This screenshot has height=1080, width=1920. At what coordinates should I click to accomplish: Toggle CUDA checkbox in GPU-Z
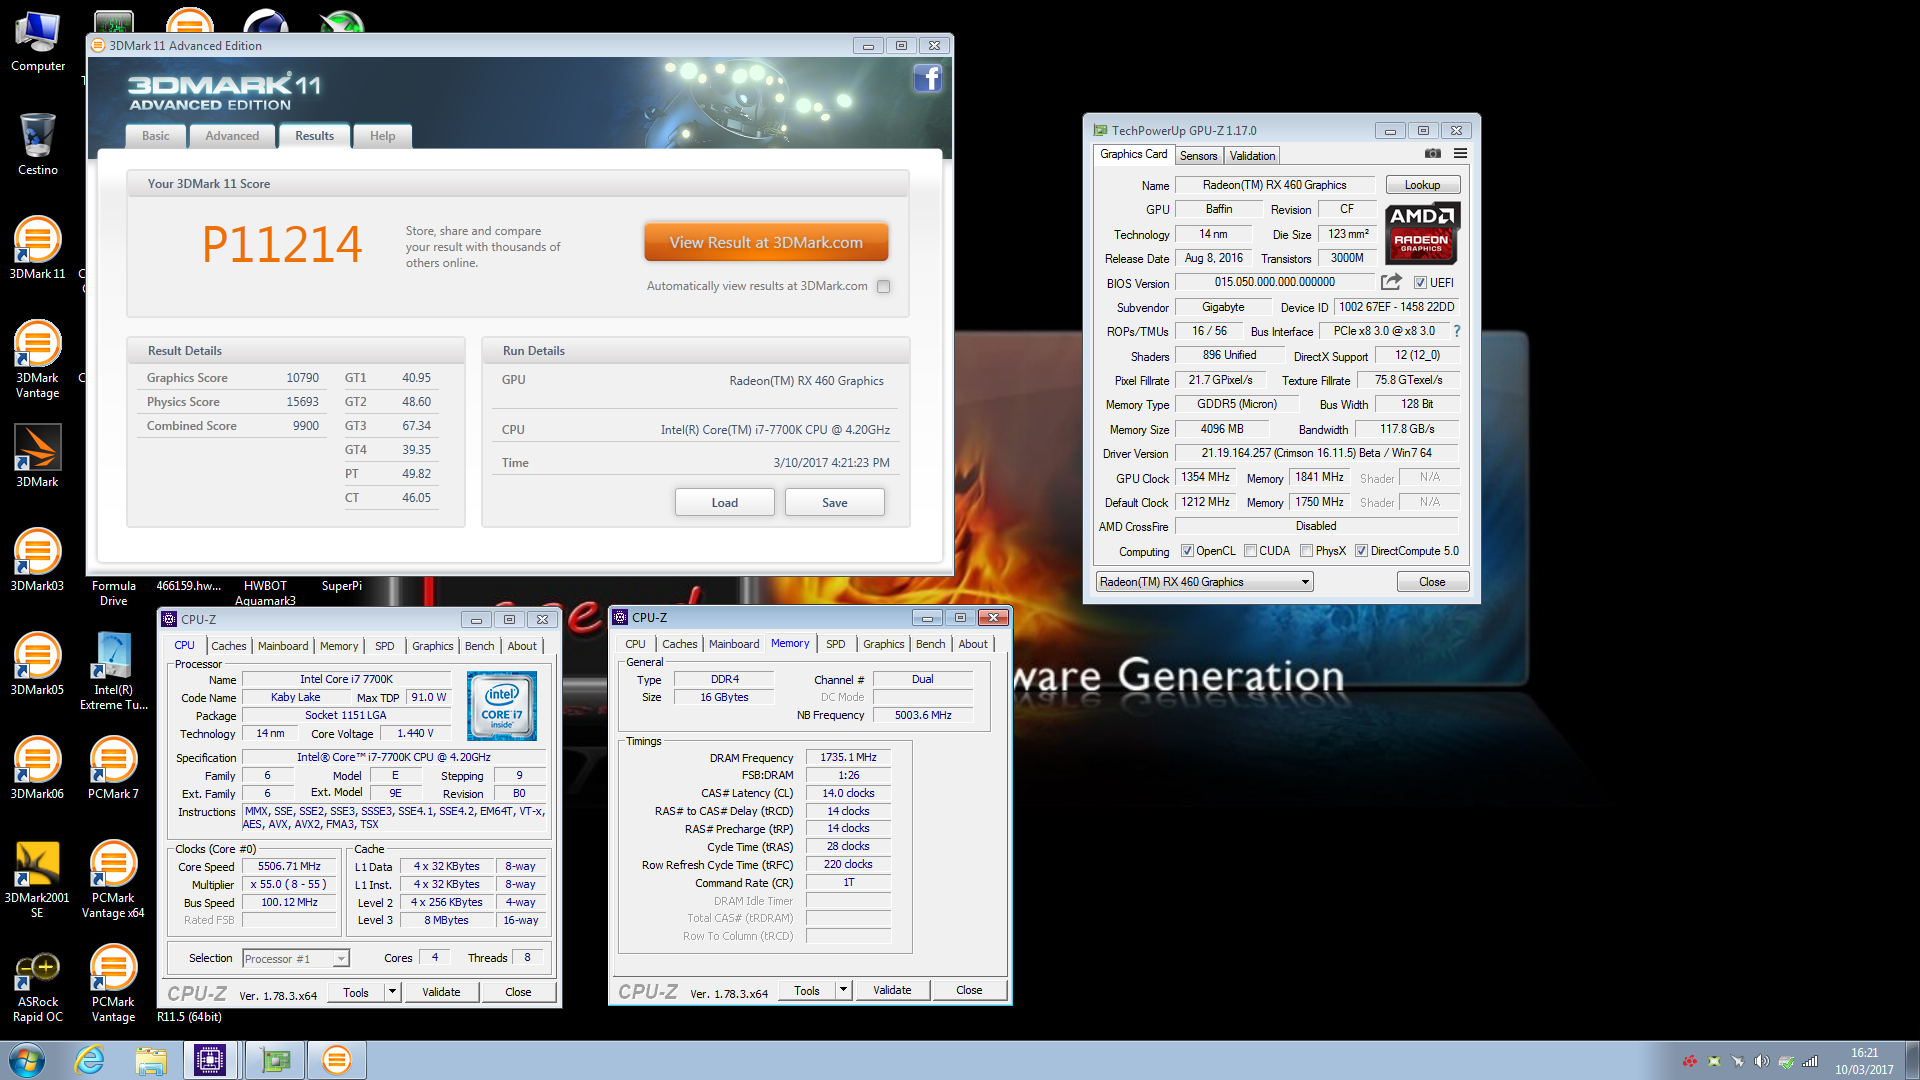[1250, 551]
